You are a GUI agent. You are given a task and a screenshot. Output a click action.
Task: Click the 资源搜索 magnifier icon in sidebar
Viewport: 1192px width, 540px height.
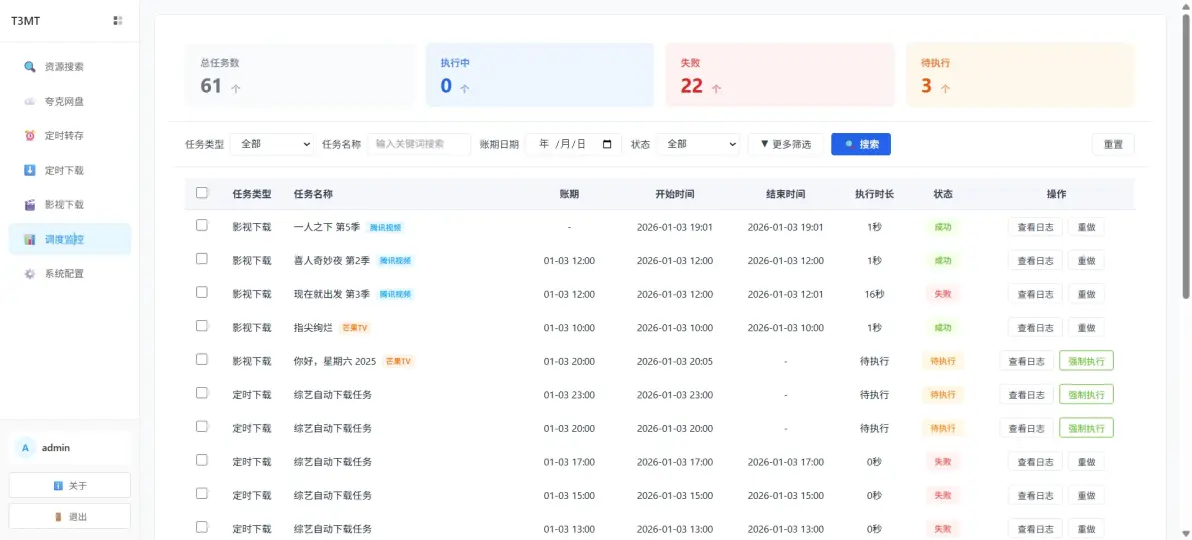click(x=30, y=67)
